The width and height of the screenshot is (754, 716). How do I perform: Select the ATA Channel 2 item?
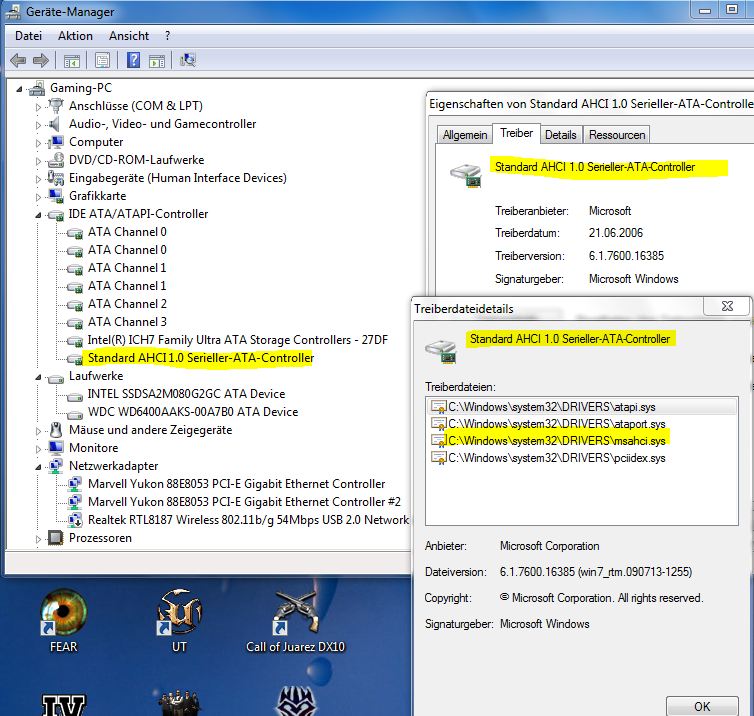[127, 304]
